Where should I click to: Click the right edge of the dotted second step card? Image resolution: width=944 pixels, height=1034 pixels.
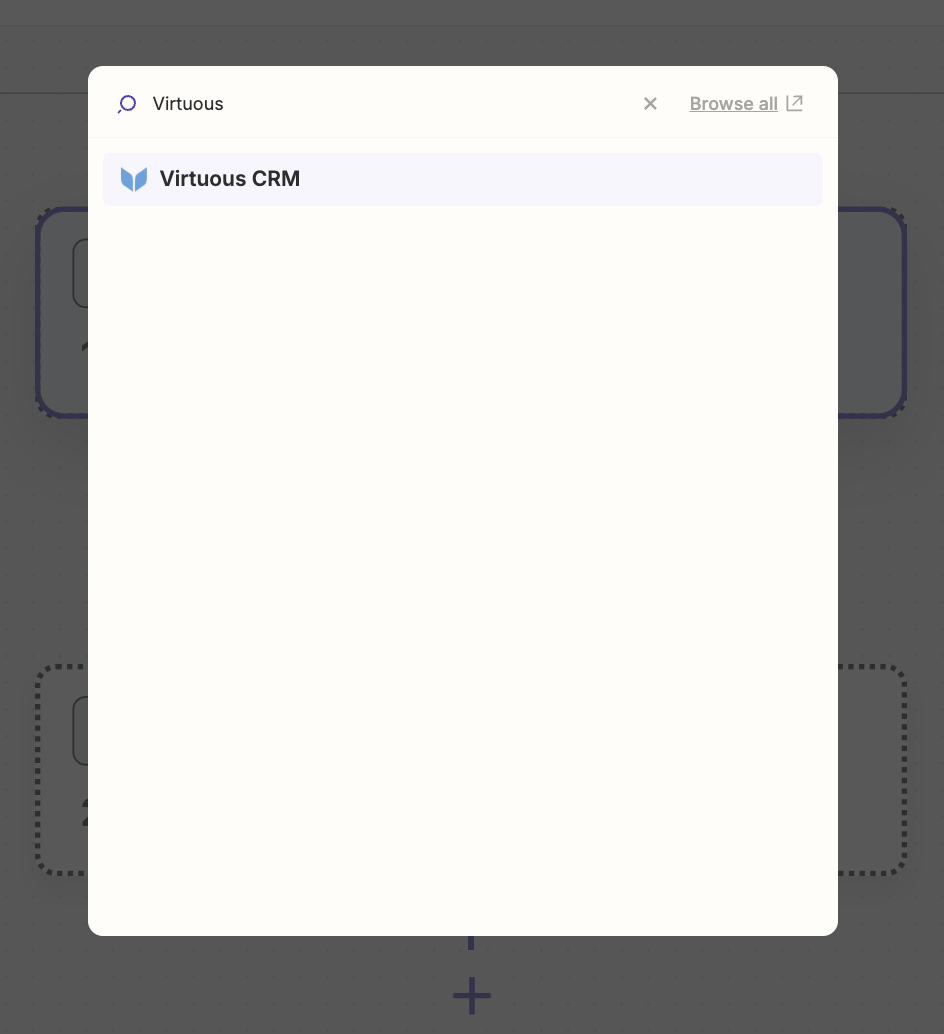(x=872, y=770)
